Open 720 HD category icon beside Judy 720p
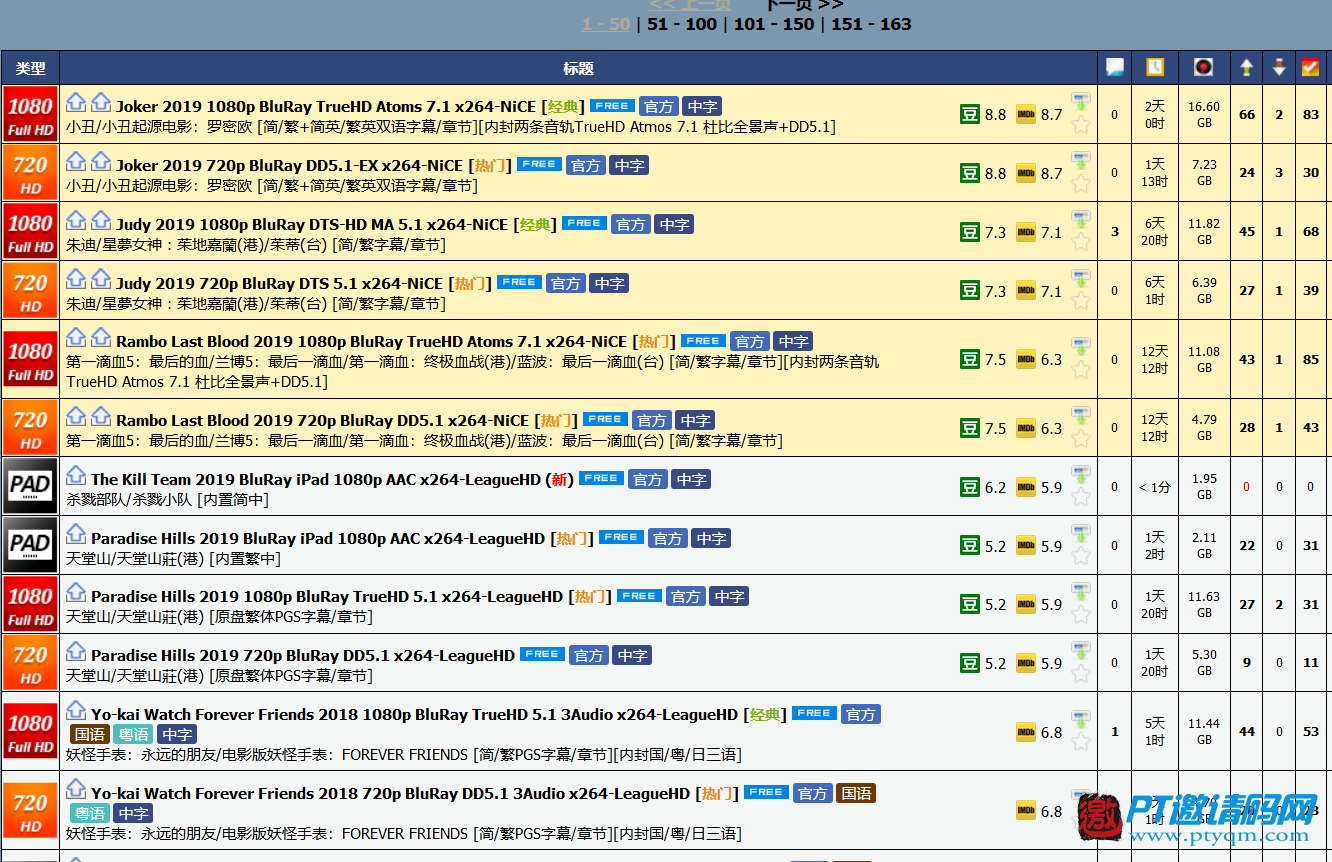The height and width of the screenshot is (862, 1332). [30, 291]
